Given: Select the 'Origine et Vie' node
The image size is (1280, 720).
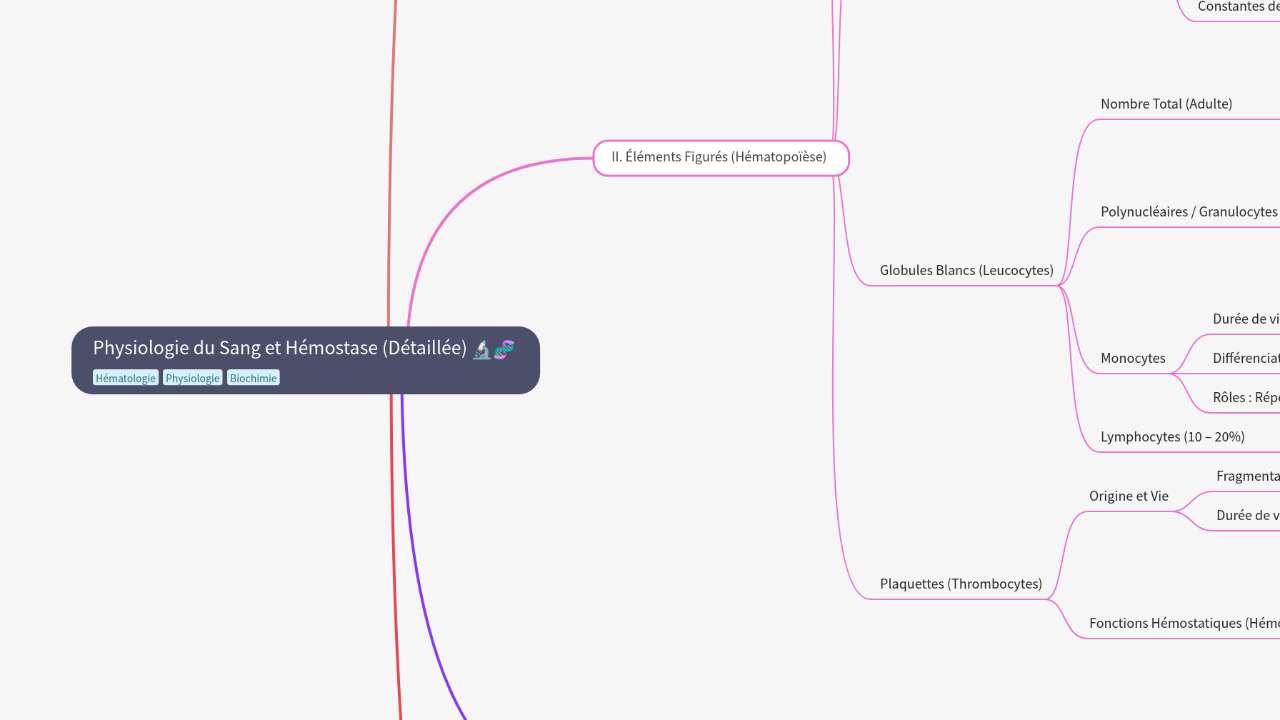Looking at the screenshot, I should coord(1128,495).
